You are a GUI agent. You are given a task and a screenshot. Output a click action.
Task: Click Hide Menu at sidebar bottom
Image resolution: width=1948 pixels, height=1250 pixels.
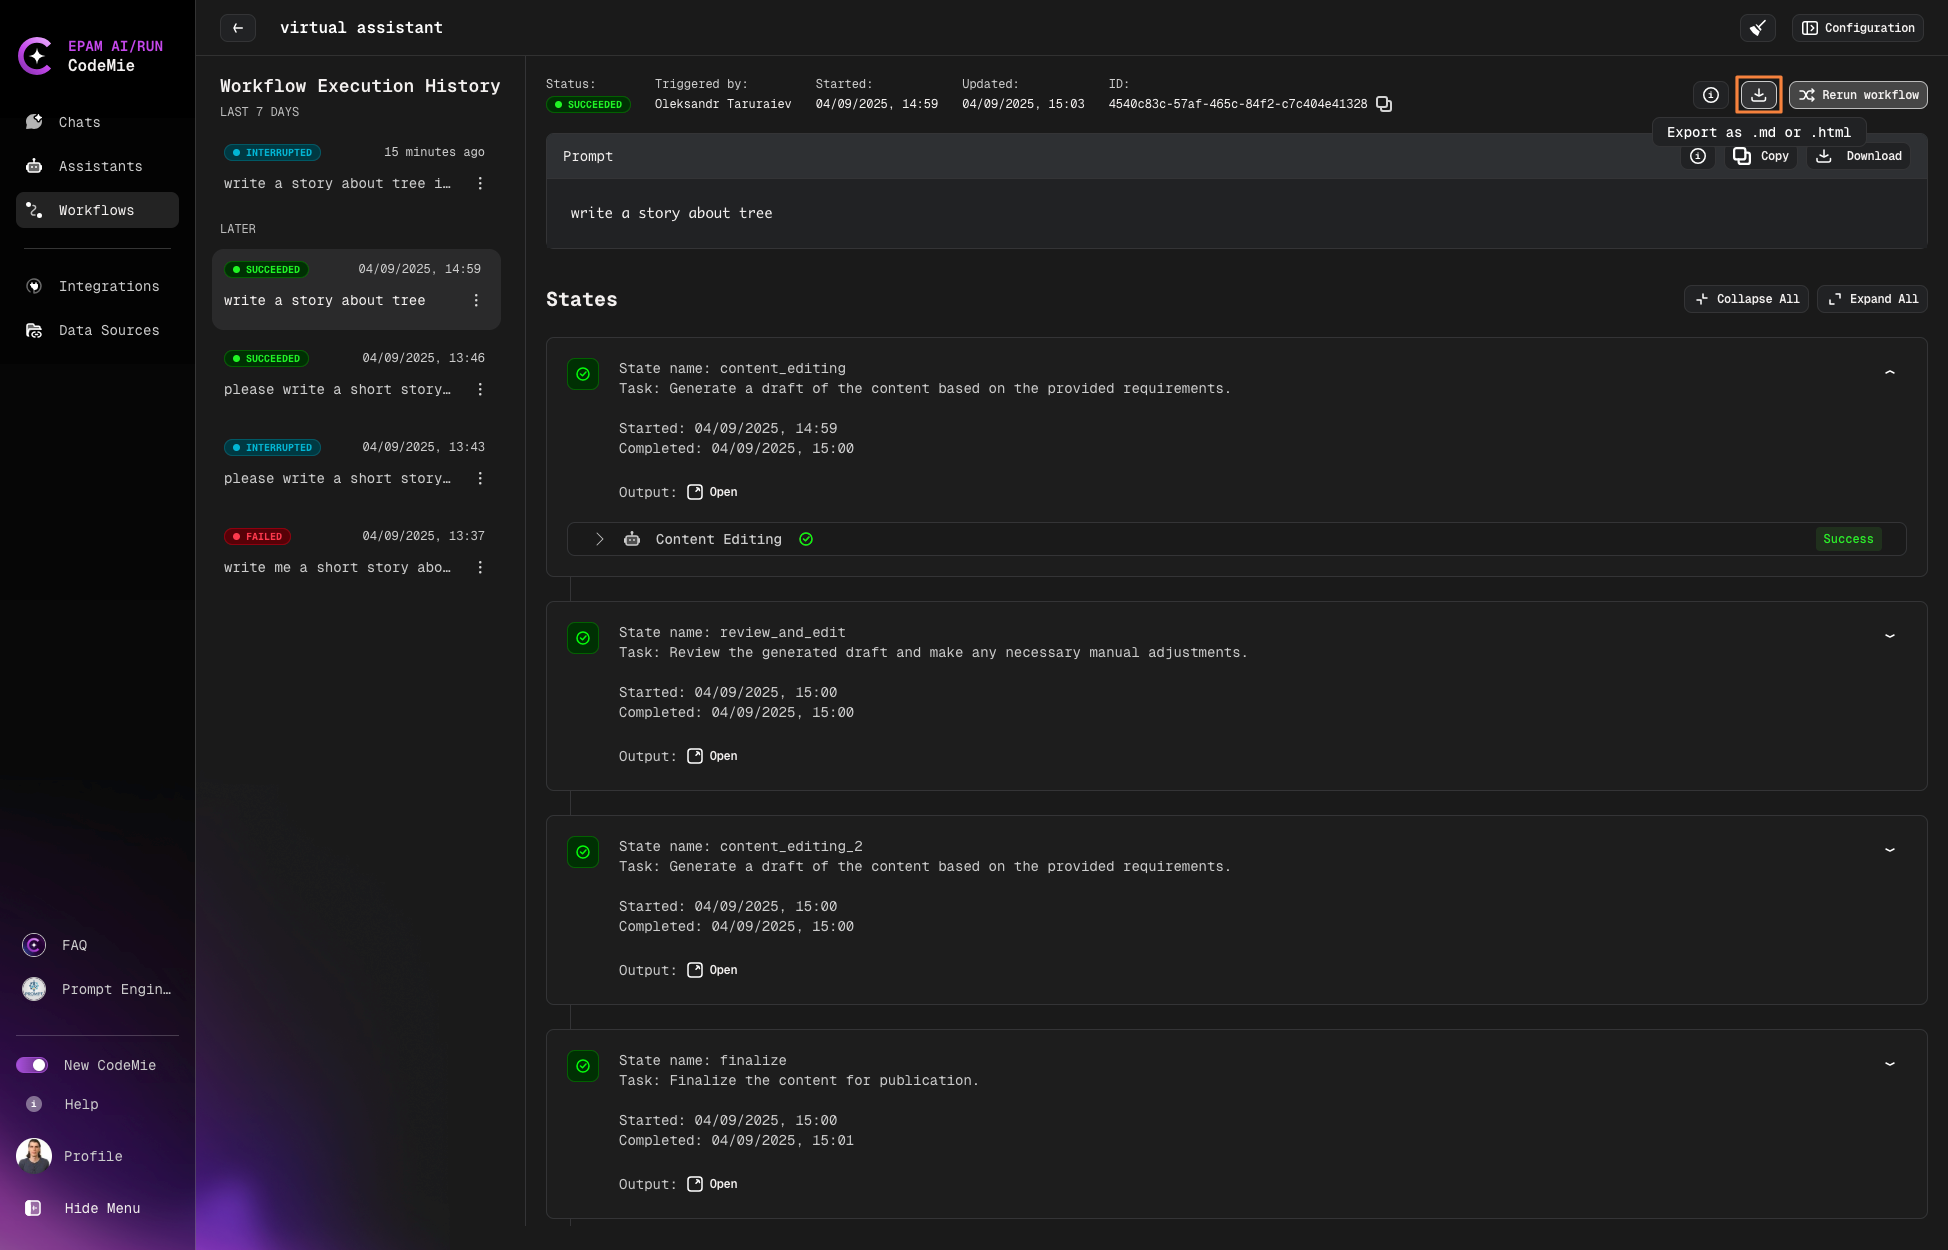point(101,1208)
